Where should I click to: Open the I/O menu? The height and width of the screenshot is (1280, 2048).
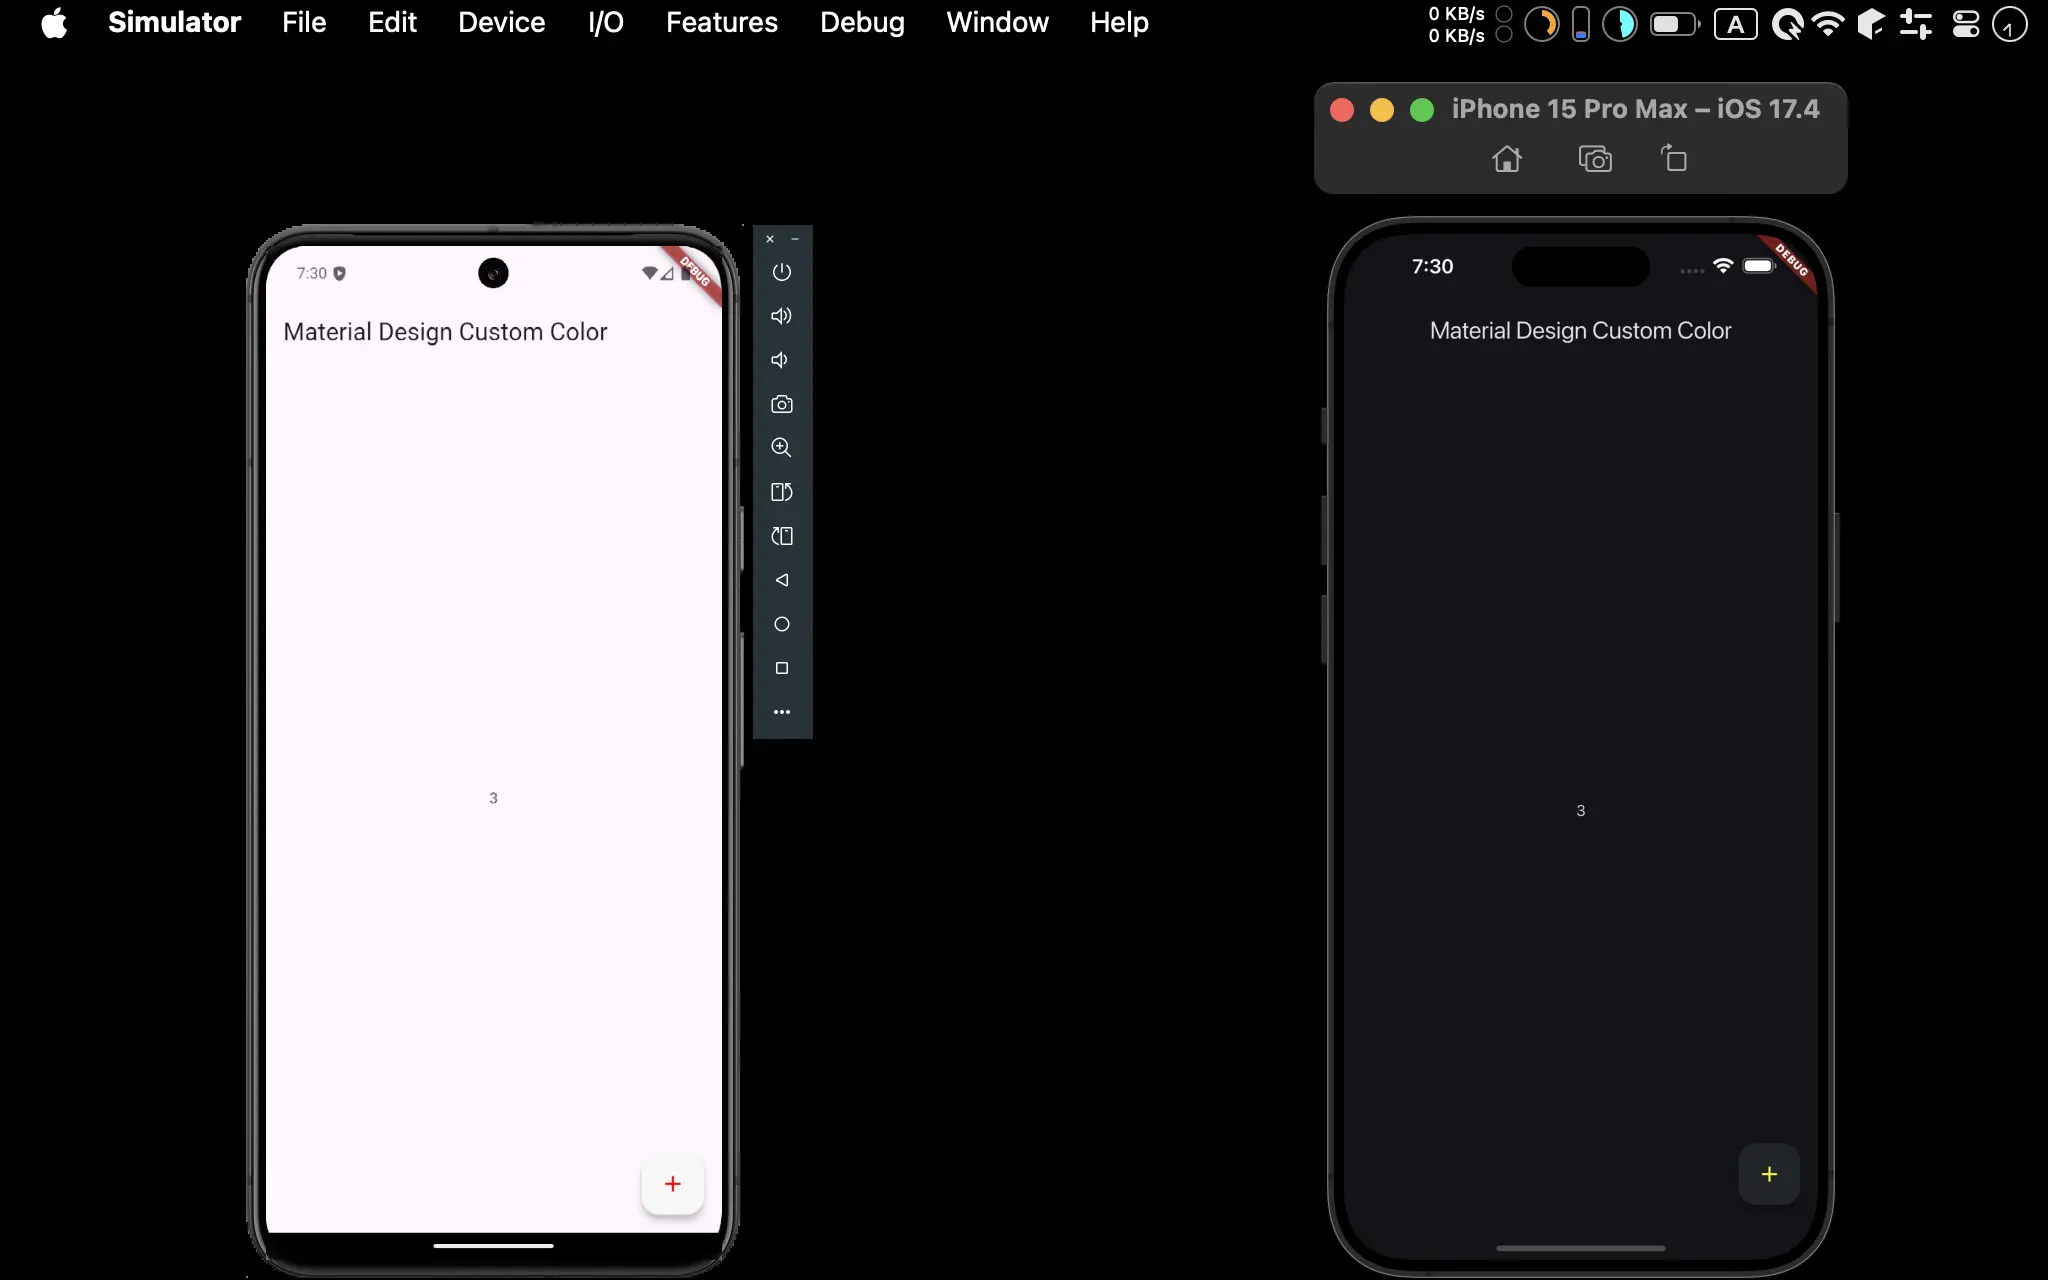pyautogui.click(x=606, y=22)
